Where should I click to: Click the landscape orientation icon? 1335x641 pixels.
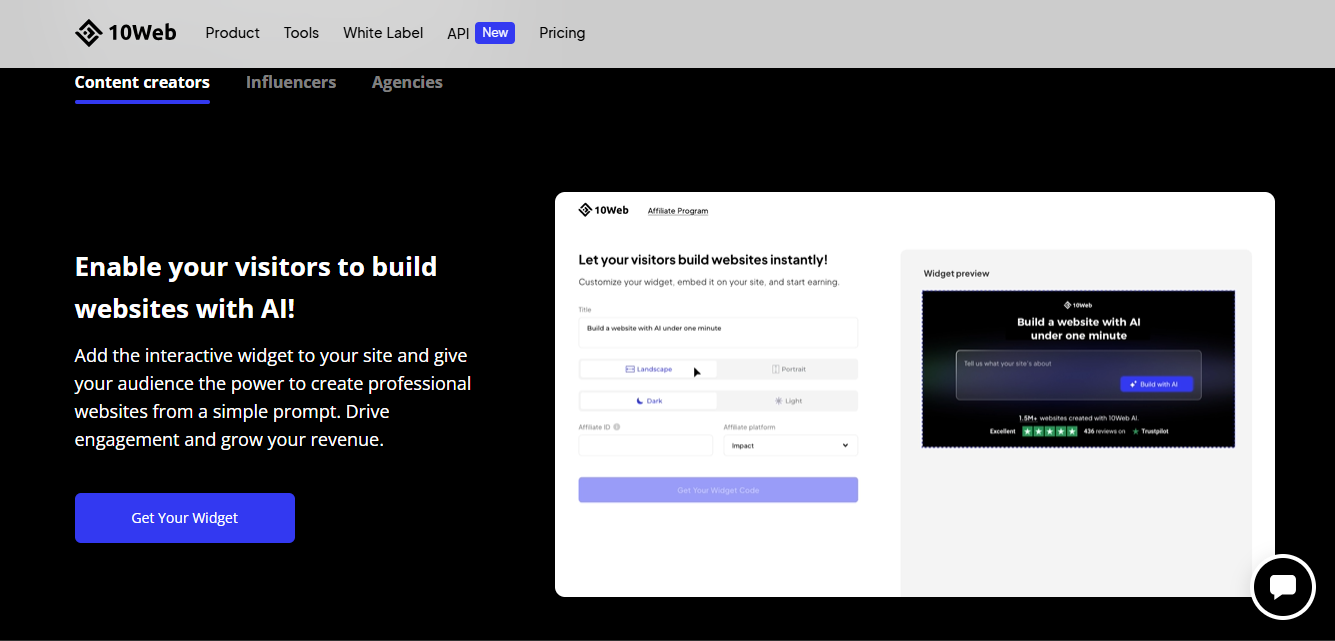point(629,370)
